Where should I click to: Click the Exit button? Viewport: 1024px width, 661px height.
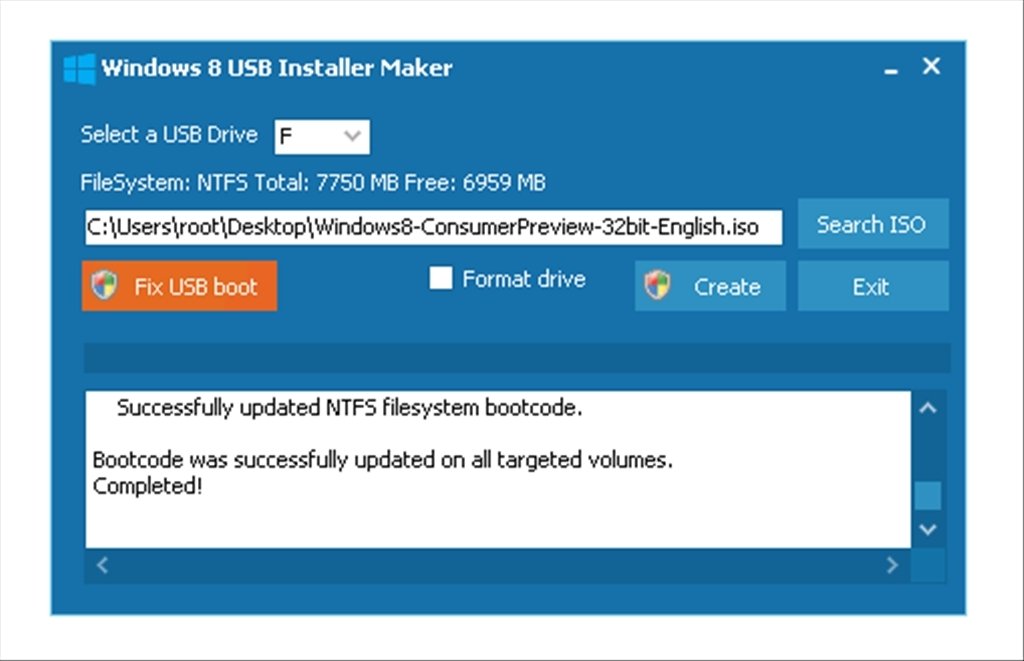point(872,286)
